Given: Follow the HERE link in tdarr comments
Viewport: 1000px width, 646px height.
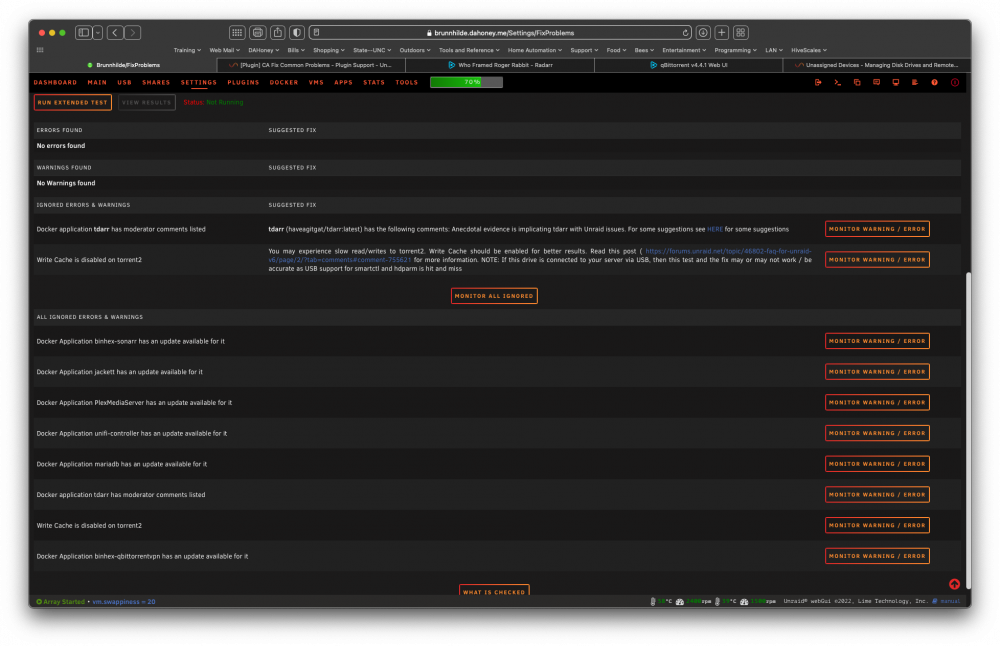Looking at the screenshot, I should pyautogui.click(x=714, y=229).
